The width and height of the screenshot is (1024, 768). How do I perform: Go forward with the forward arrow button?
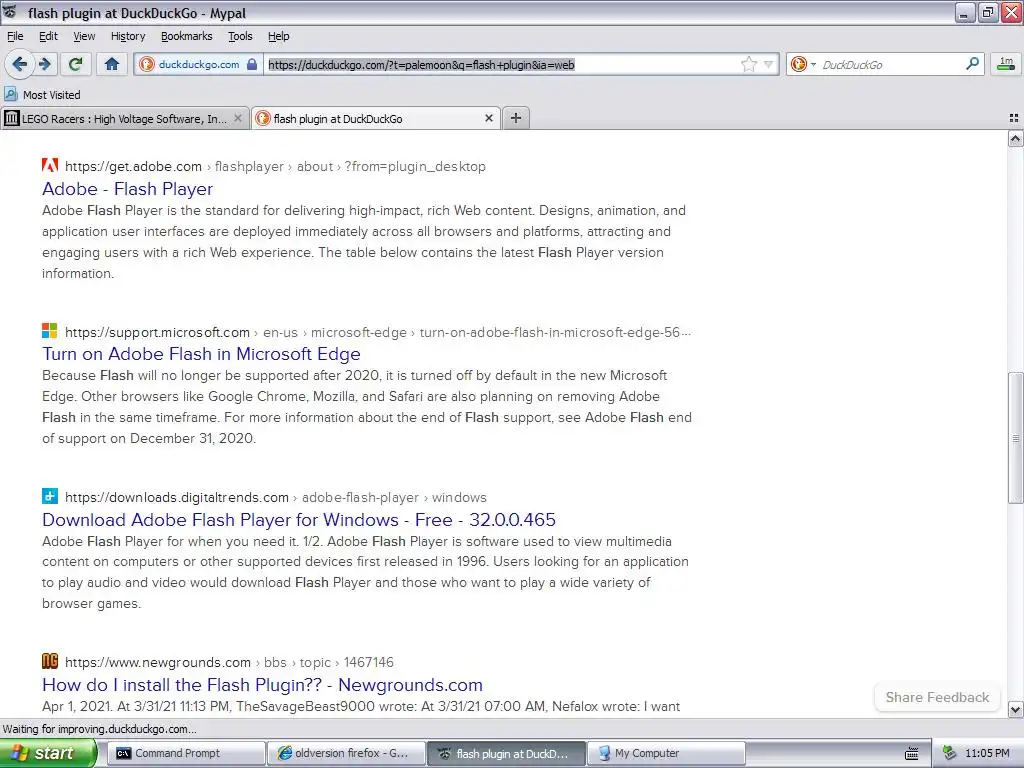tap(45, 64)
